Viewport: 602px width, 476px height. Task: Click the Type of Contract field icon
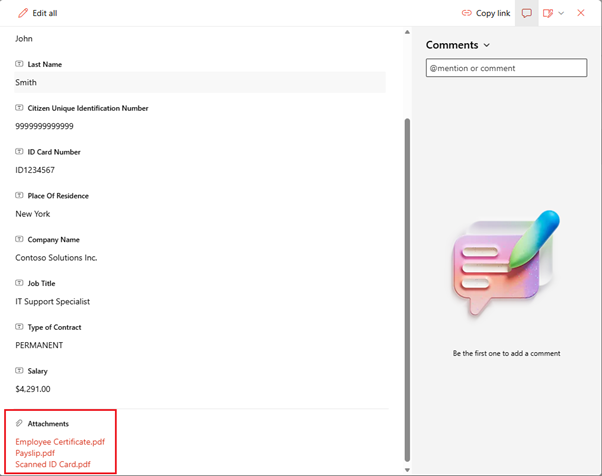pyautogui.click(x=19, y=326)
